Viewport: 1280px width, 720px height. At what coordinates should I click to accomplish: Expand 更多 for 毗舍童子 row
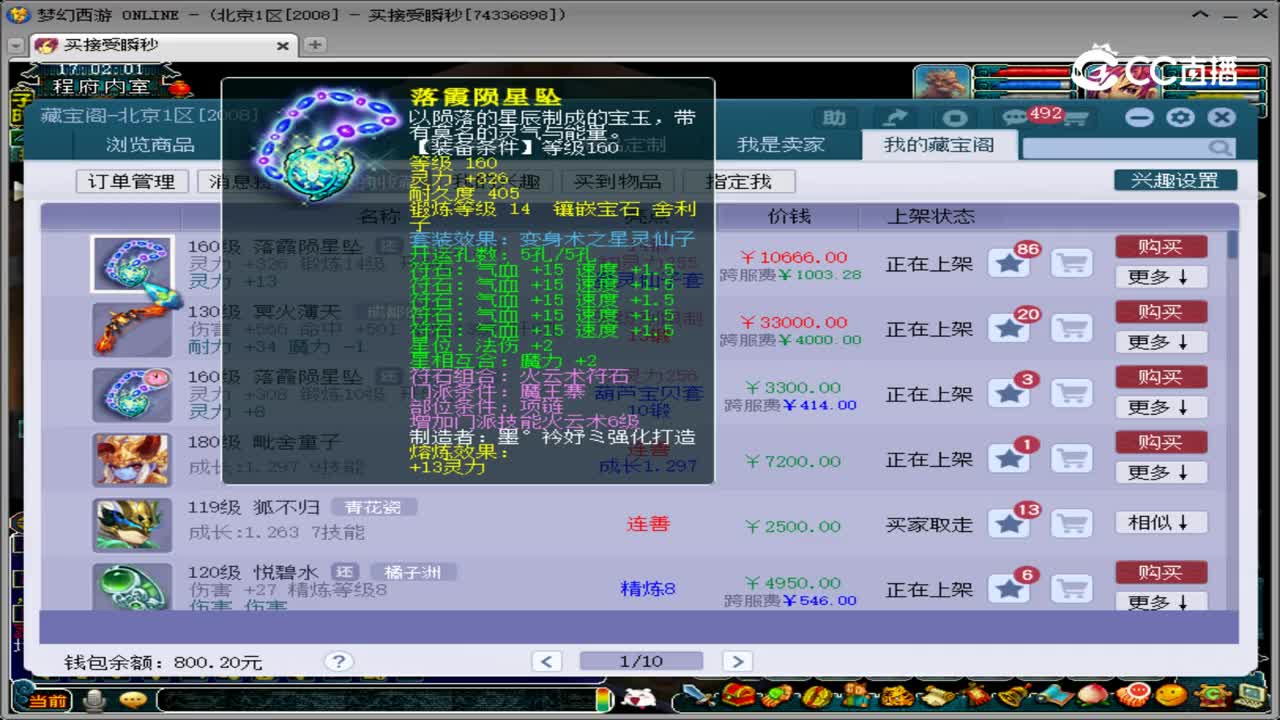click(1161, 472)
